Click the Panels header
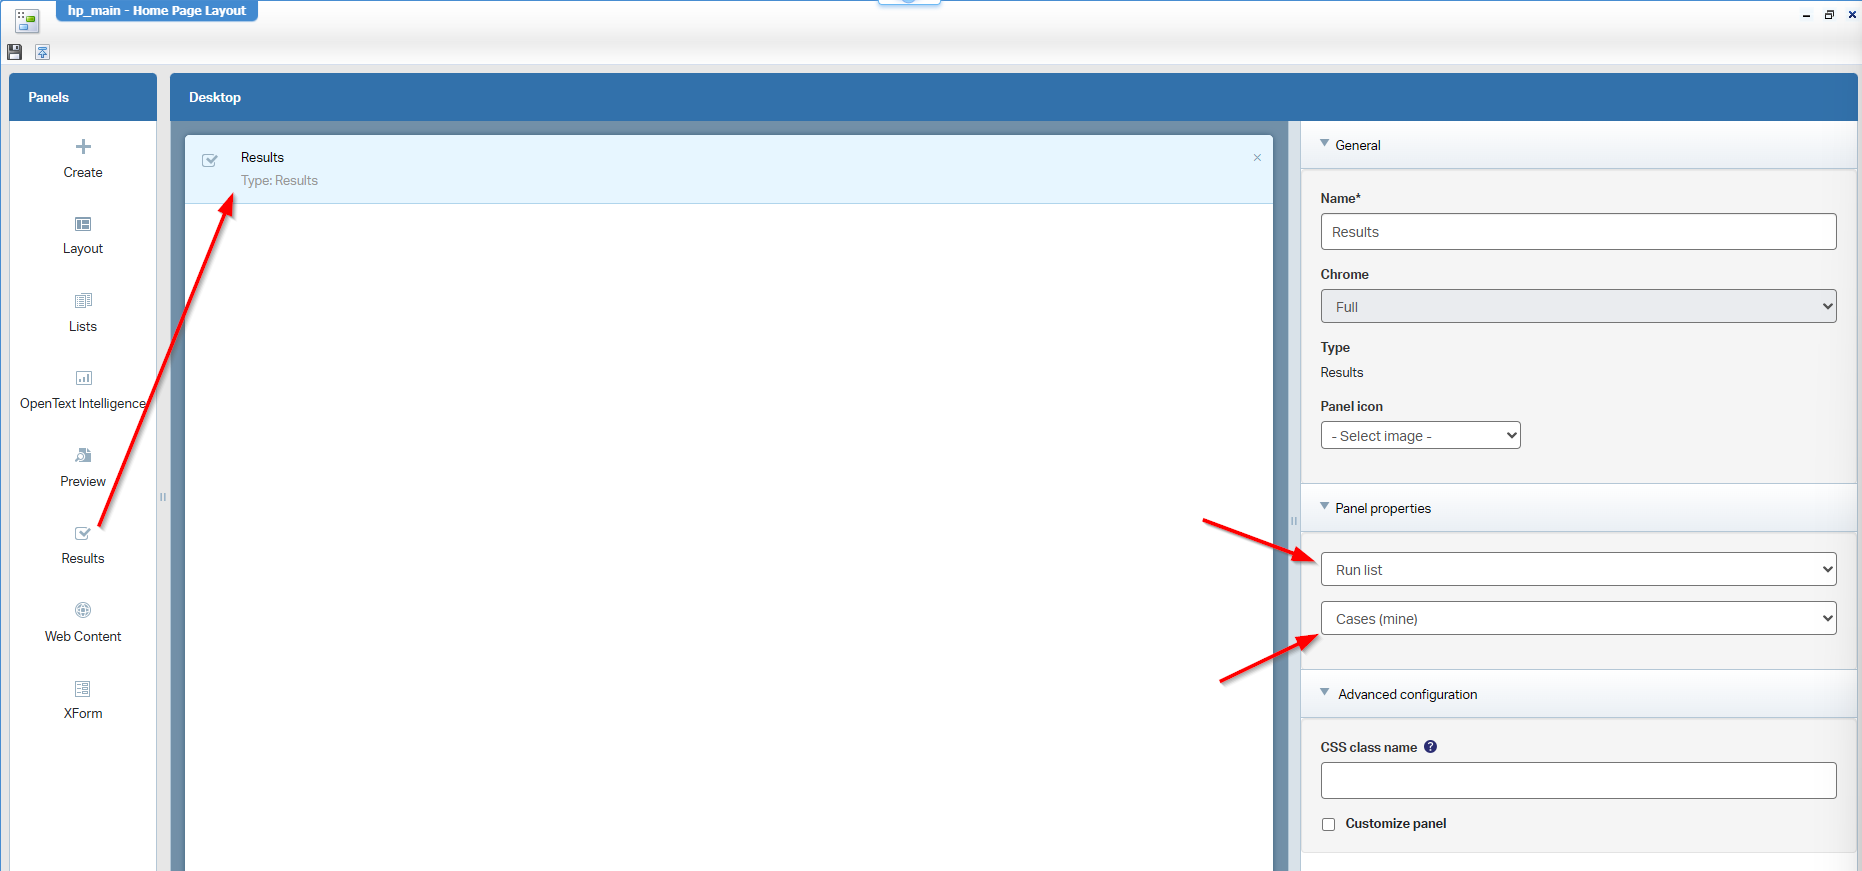 point(48,97)
